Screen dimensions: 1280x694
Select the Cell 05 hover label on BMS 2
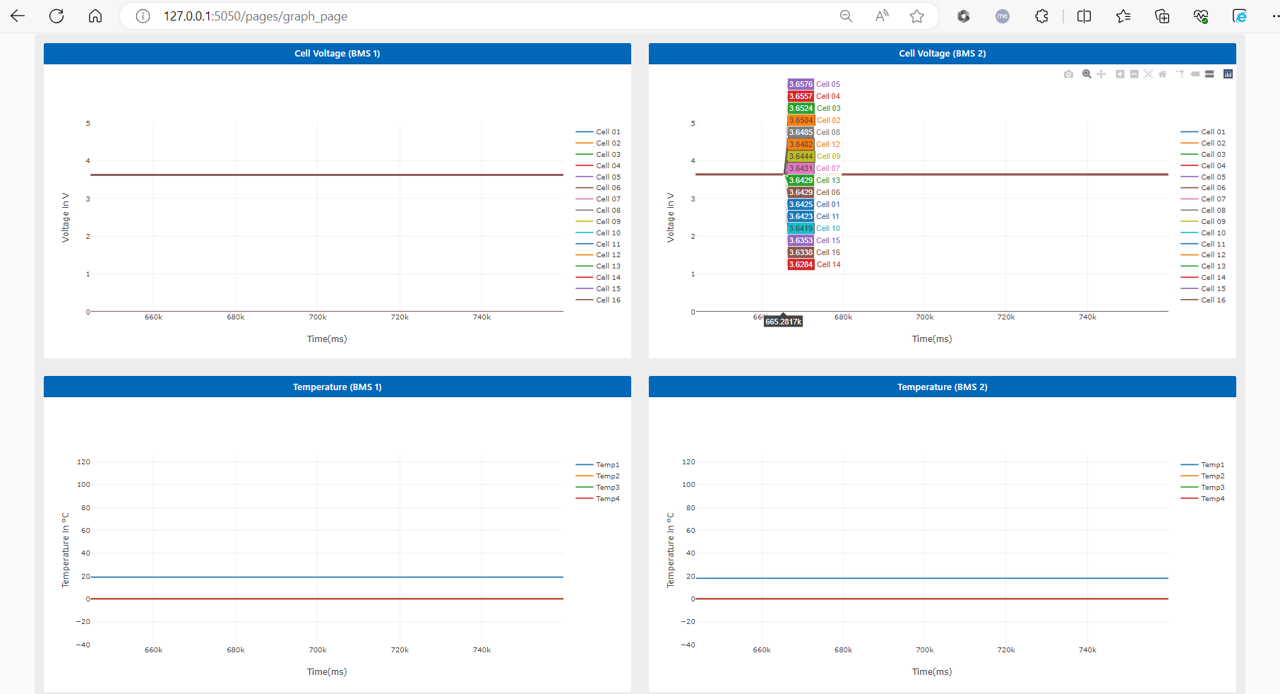coord(812,83)
